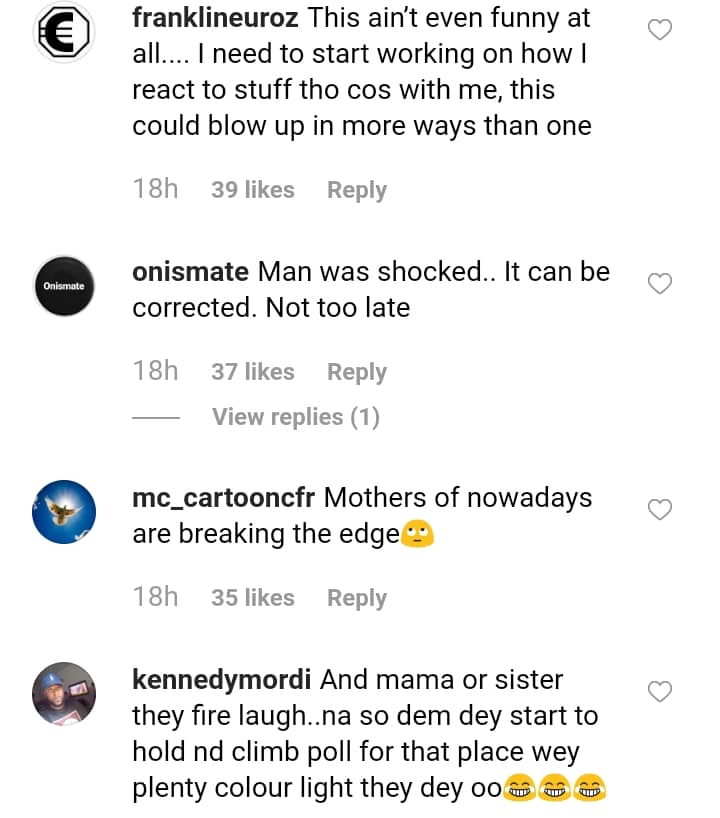Heart mc_cartooncfr's comment
The image size is (720, 818).
[x=660, y=511]
